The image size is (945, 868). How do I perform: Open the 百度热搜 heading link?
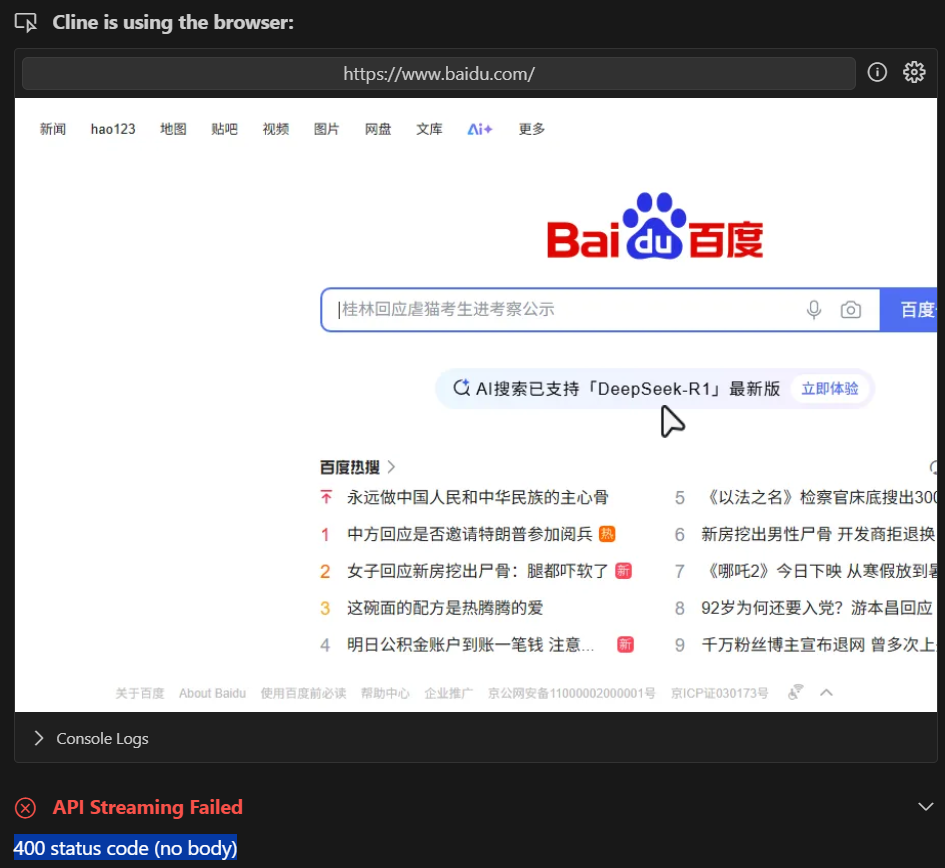(350, 467)
